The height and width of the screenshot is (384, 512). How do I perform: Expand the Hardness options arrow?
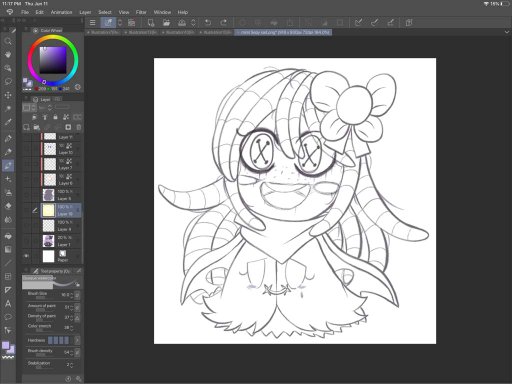(77, 340)
